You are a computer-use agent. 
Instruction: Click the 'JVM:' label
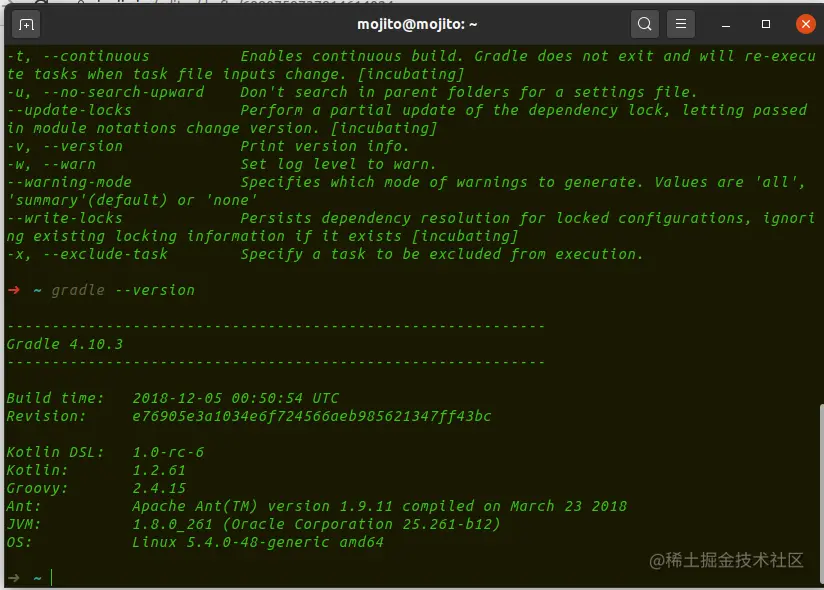pos(24,524)
